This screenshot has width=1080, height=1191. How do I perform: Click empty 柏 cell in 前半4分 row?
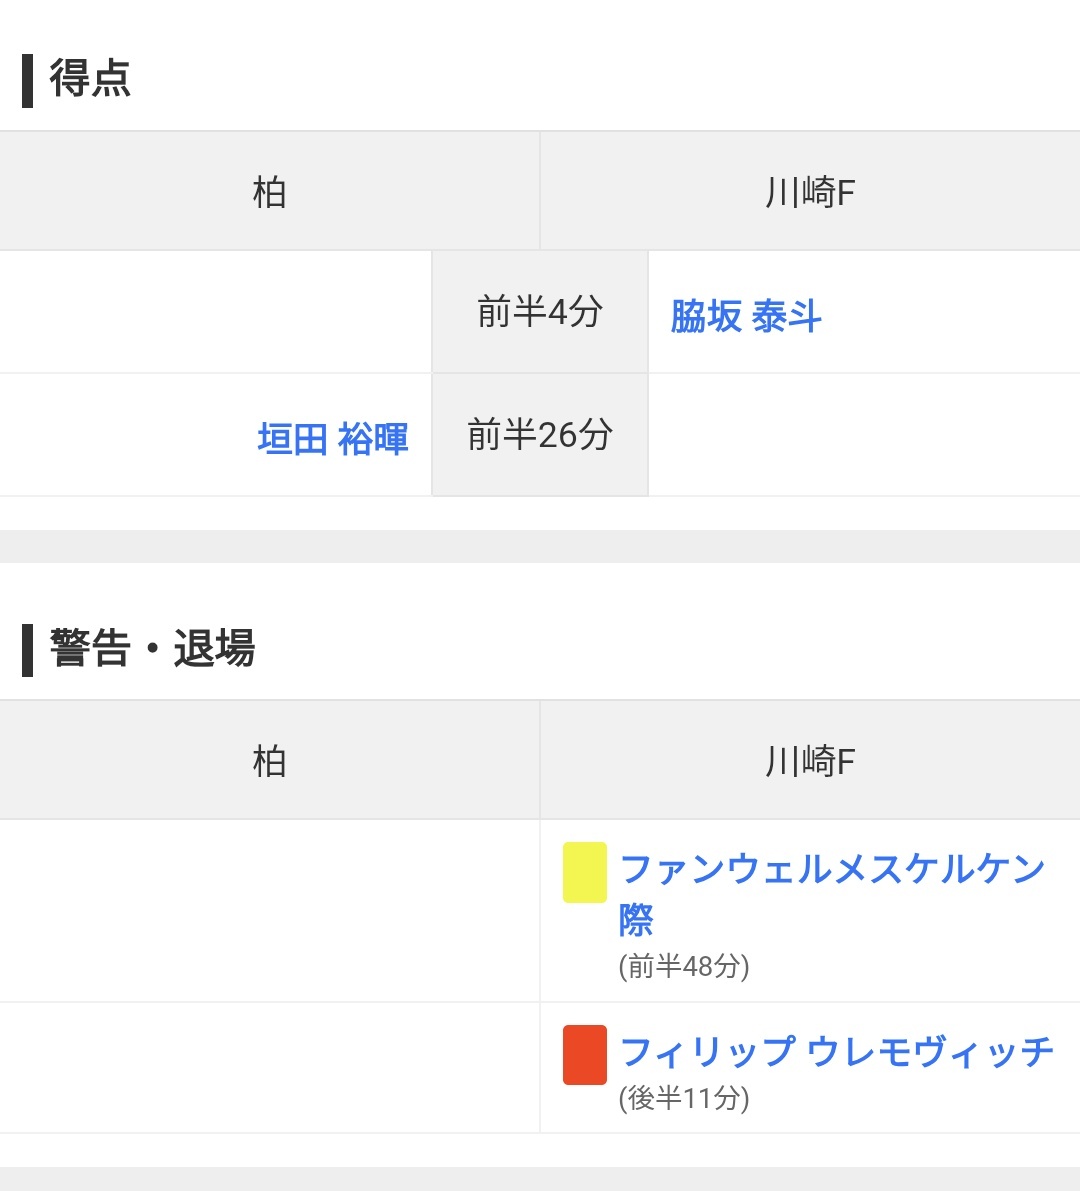[x=215, y=312]
